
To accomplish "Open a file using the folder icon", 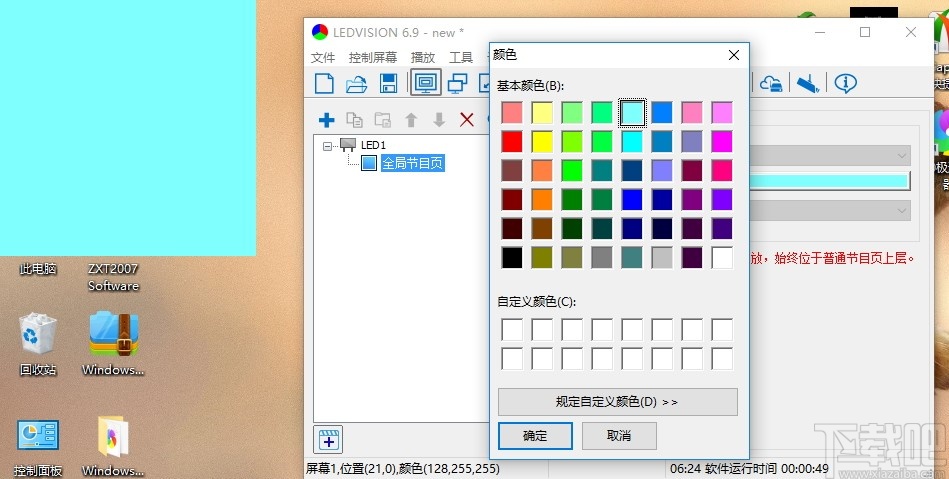I will coord(356,84).
